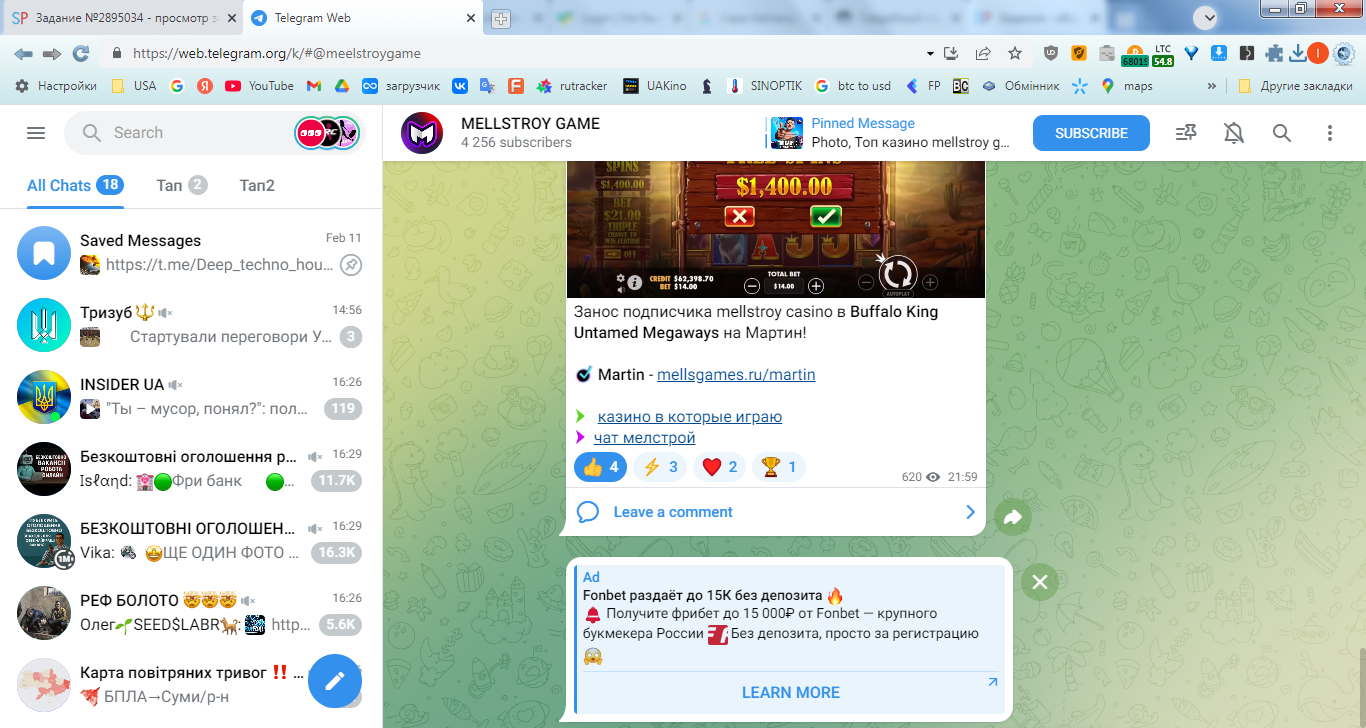Click LEARN MORE on the Fonbet ad
The height and width of the screenshot is (728, 1366).
791,692
